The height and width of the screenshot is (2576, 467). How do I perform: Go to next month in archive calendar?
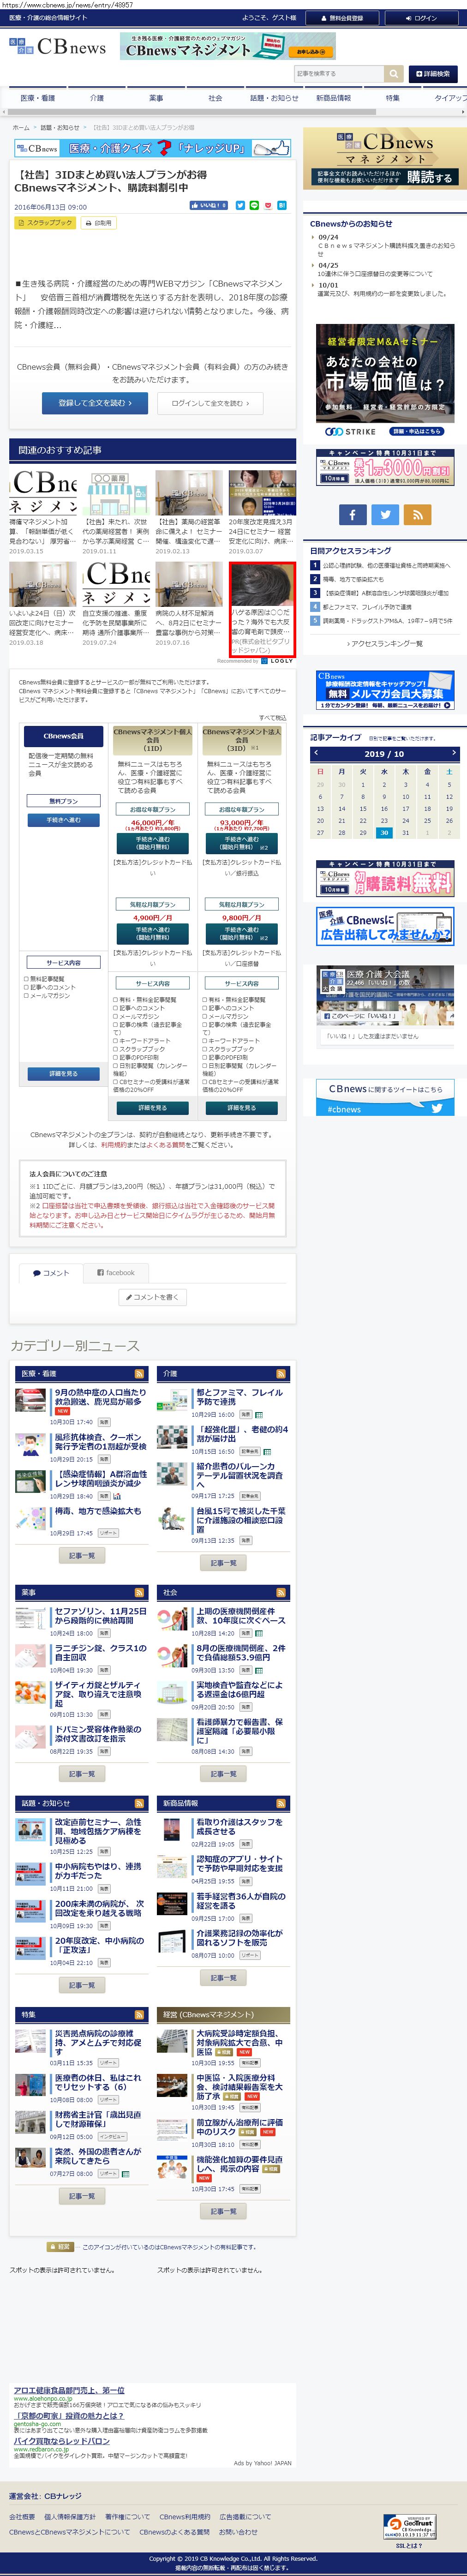coord(453,752)
